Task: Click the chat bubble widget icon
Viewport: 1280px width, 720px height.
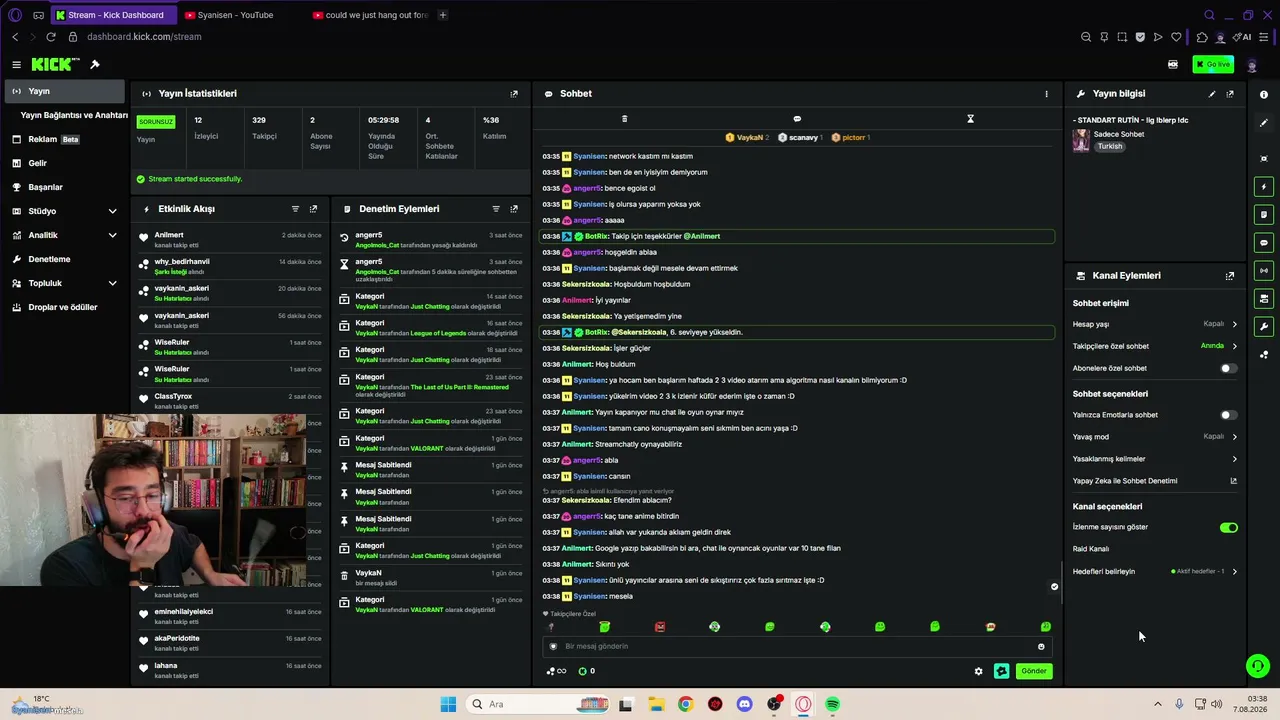Action: coord(1264,243)
